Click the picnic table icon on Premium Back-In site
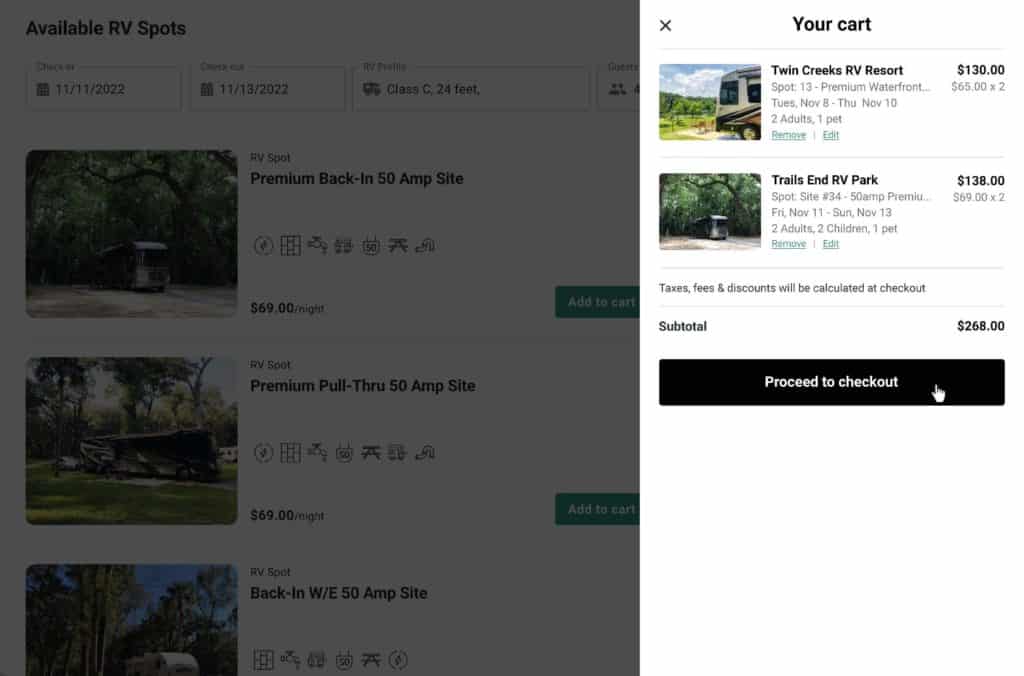Image resolution: width=1024 pixels, height=676 pixels. tap(398, 245)
